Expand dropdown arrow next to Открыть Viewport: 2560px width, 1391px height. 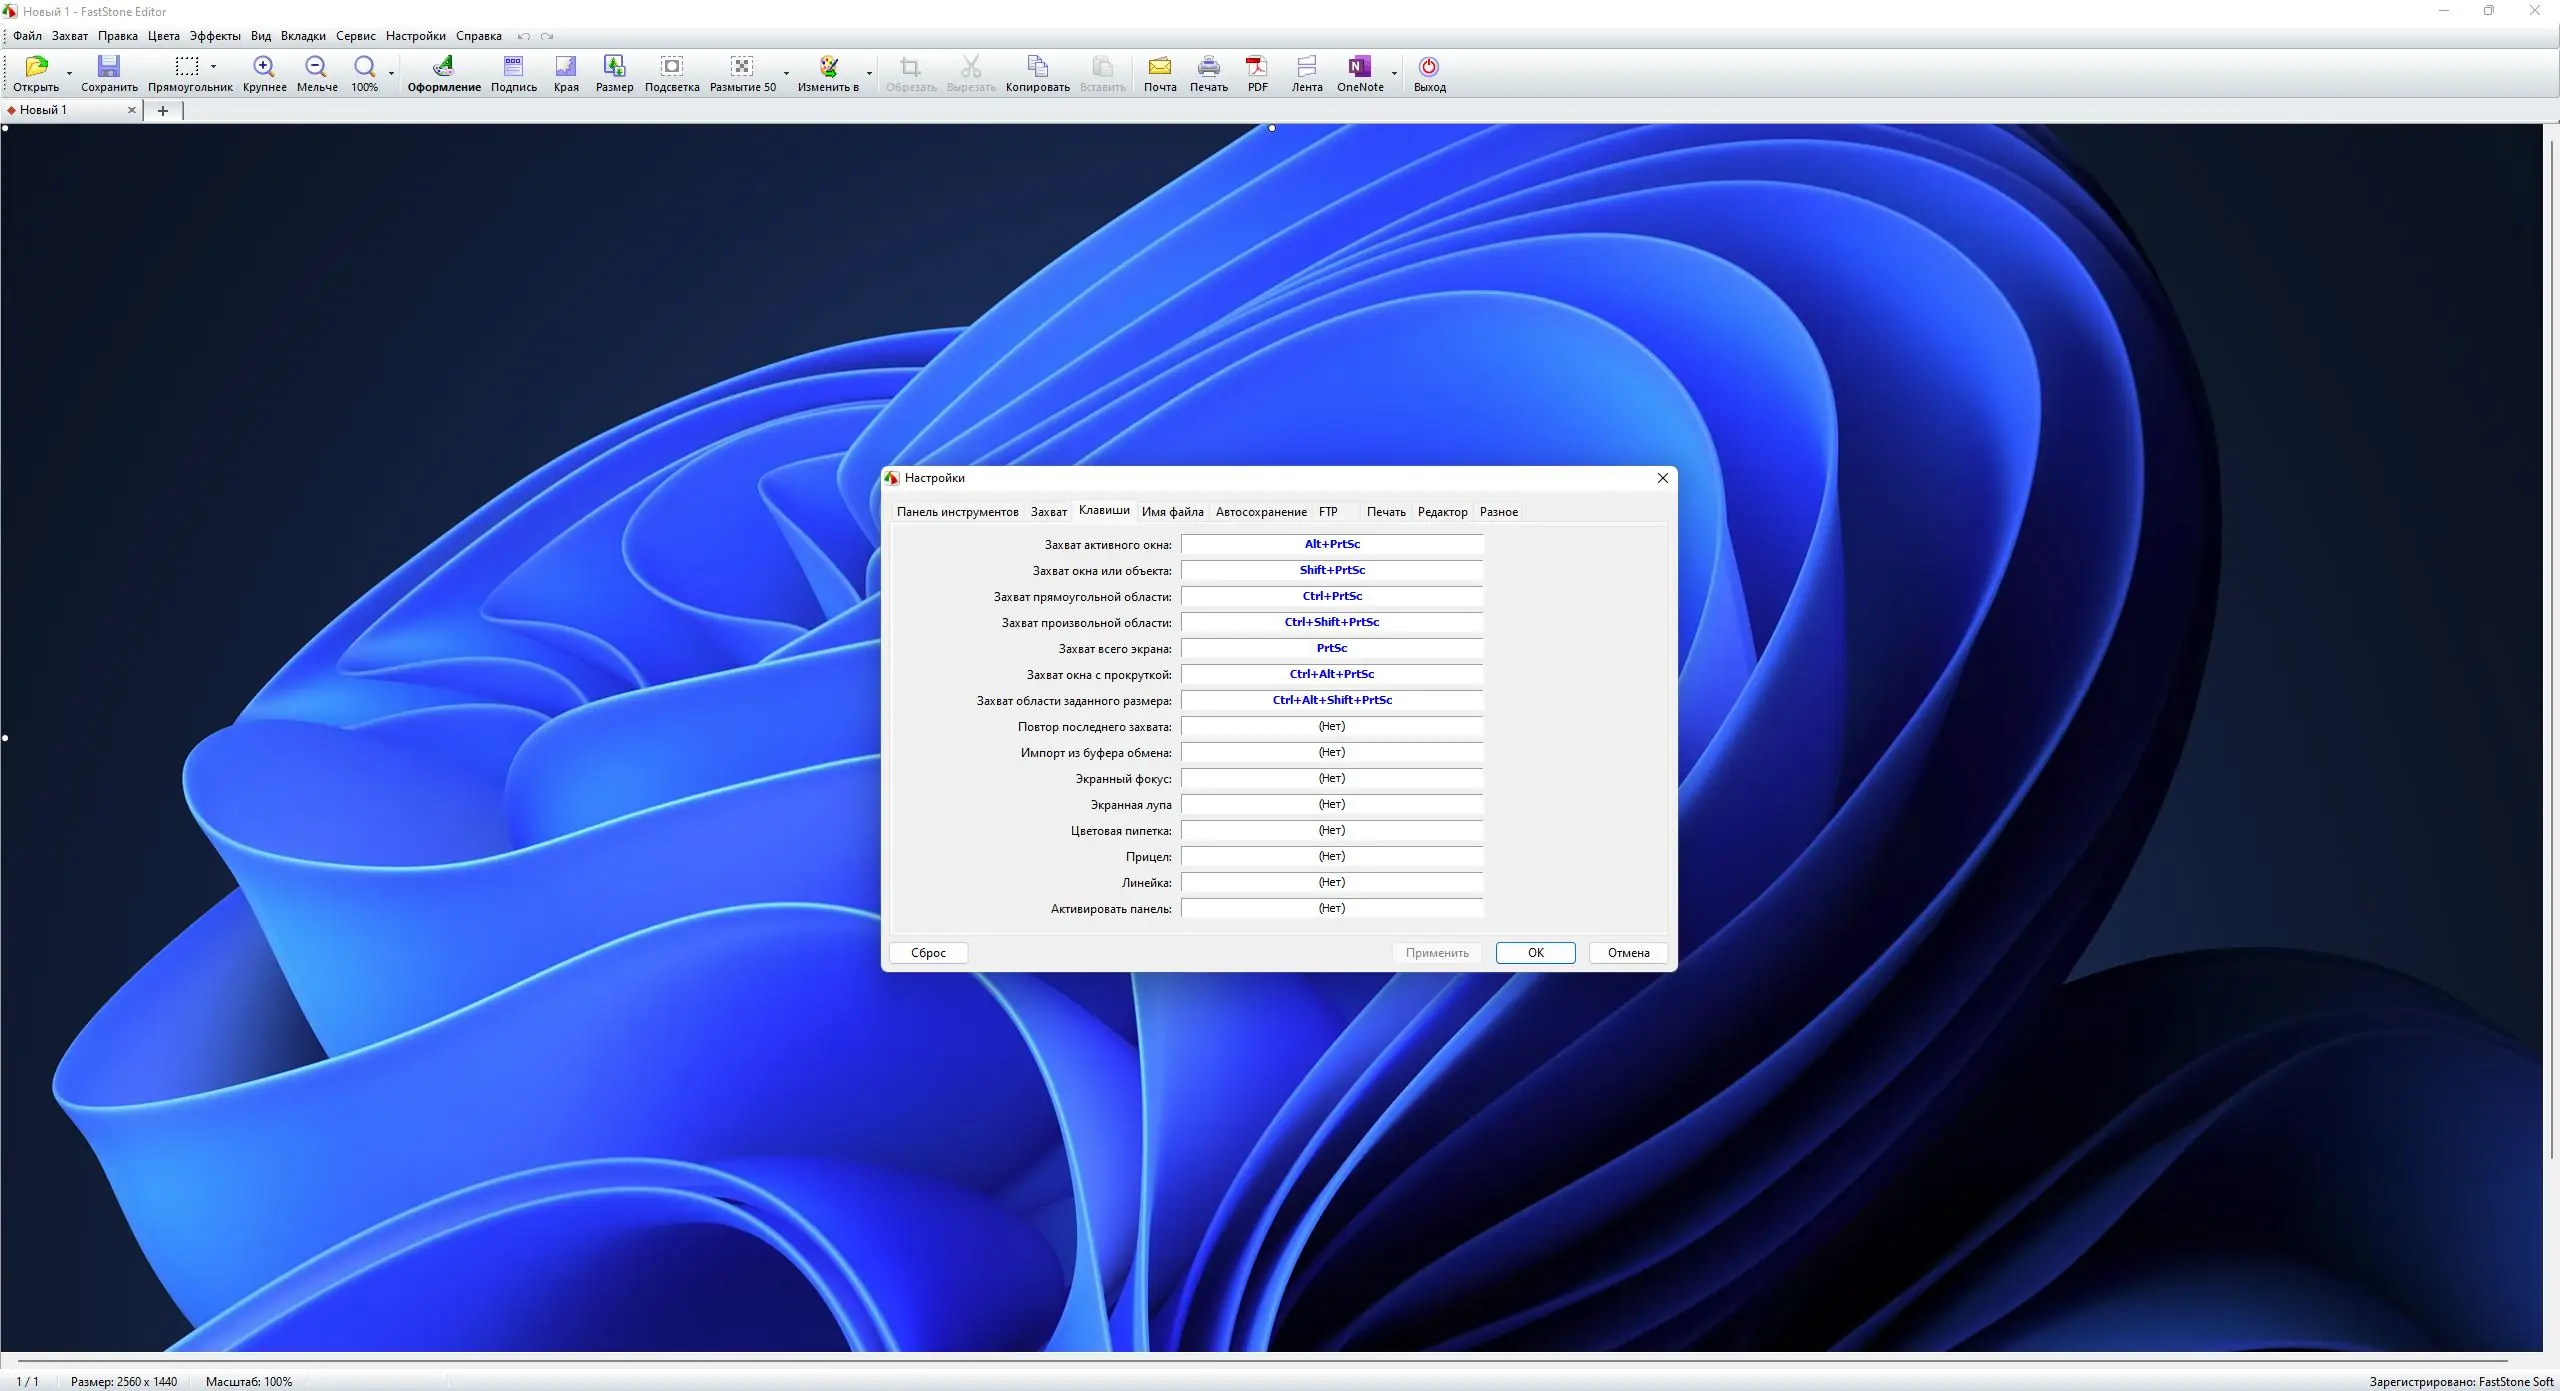[69, 74]
